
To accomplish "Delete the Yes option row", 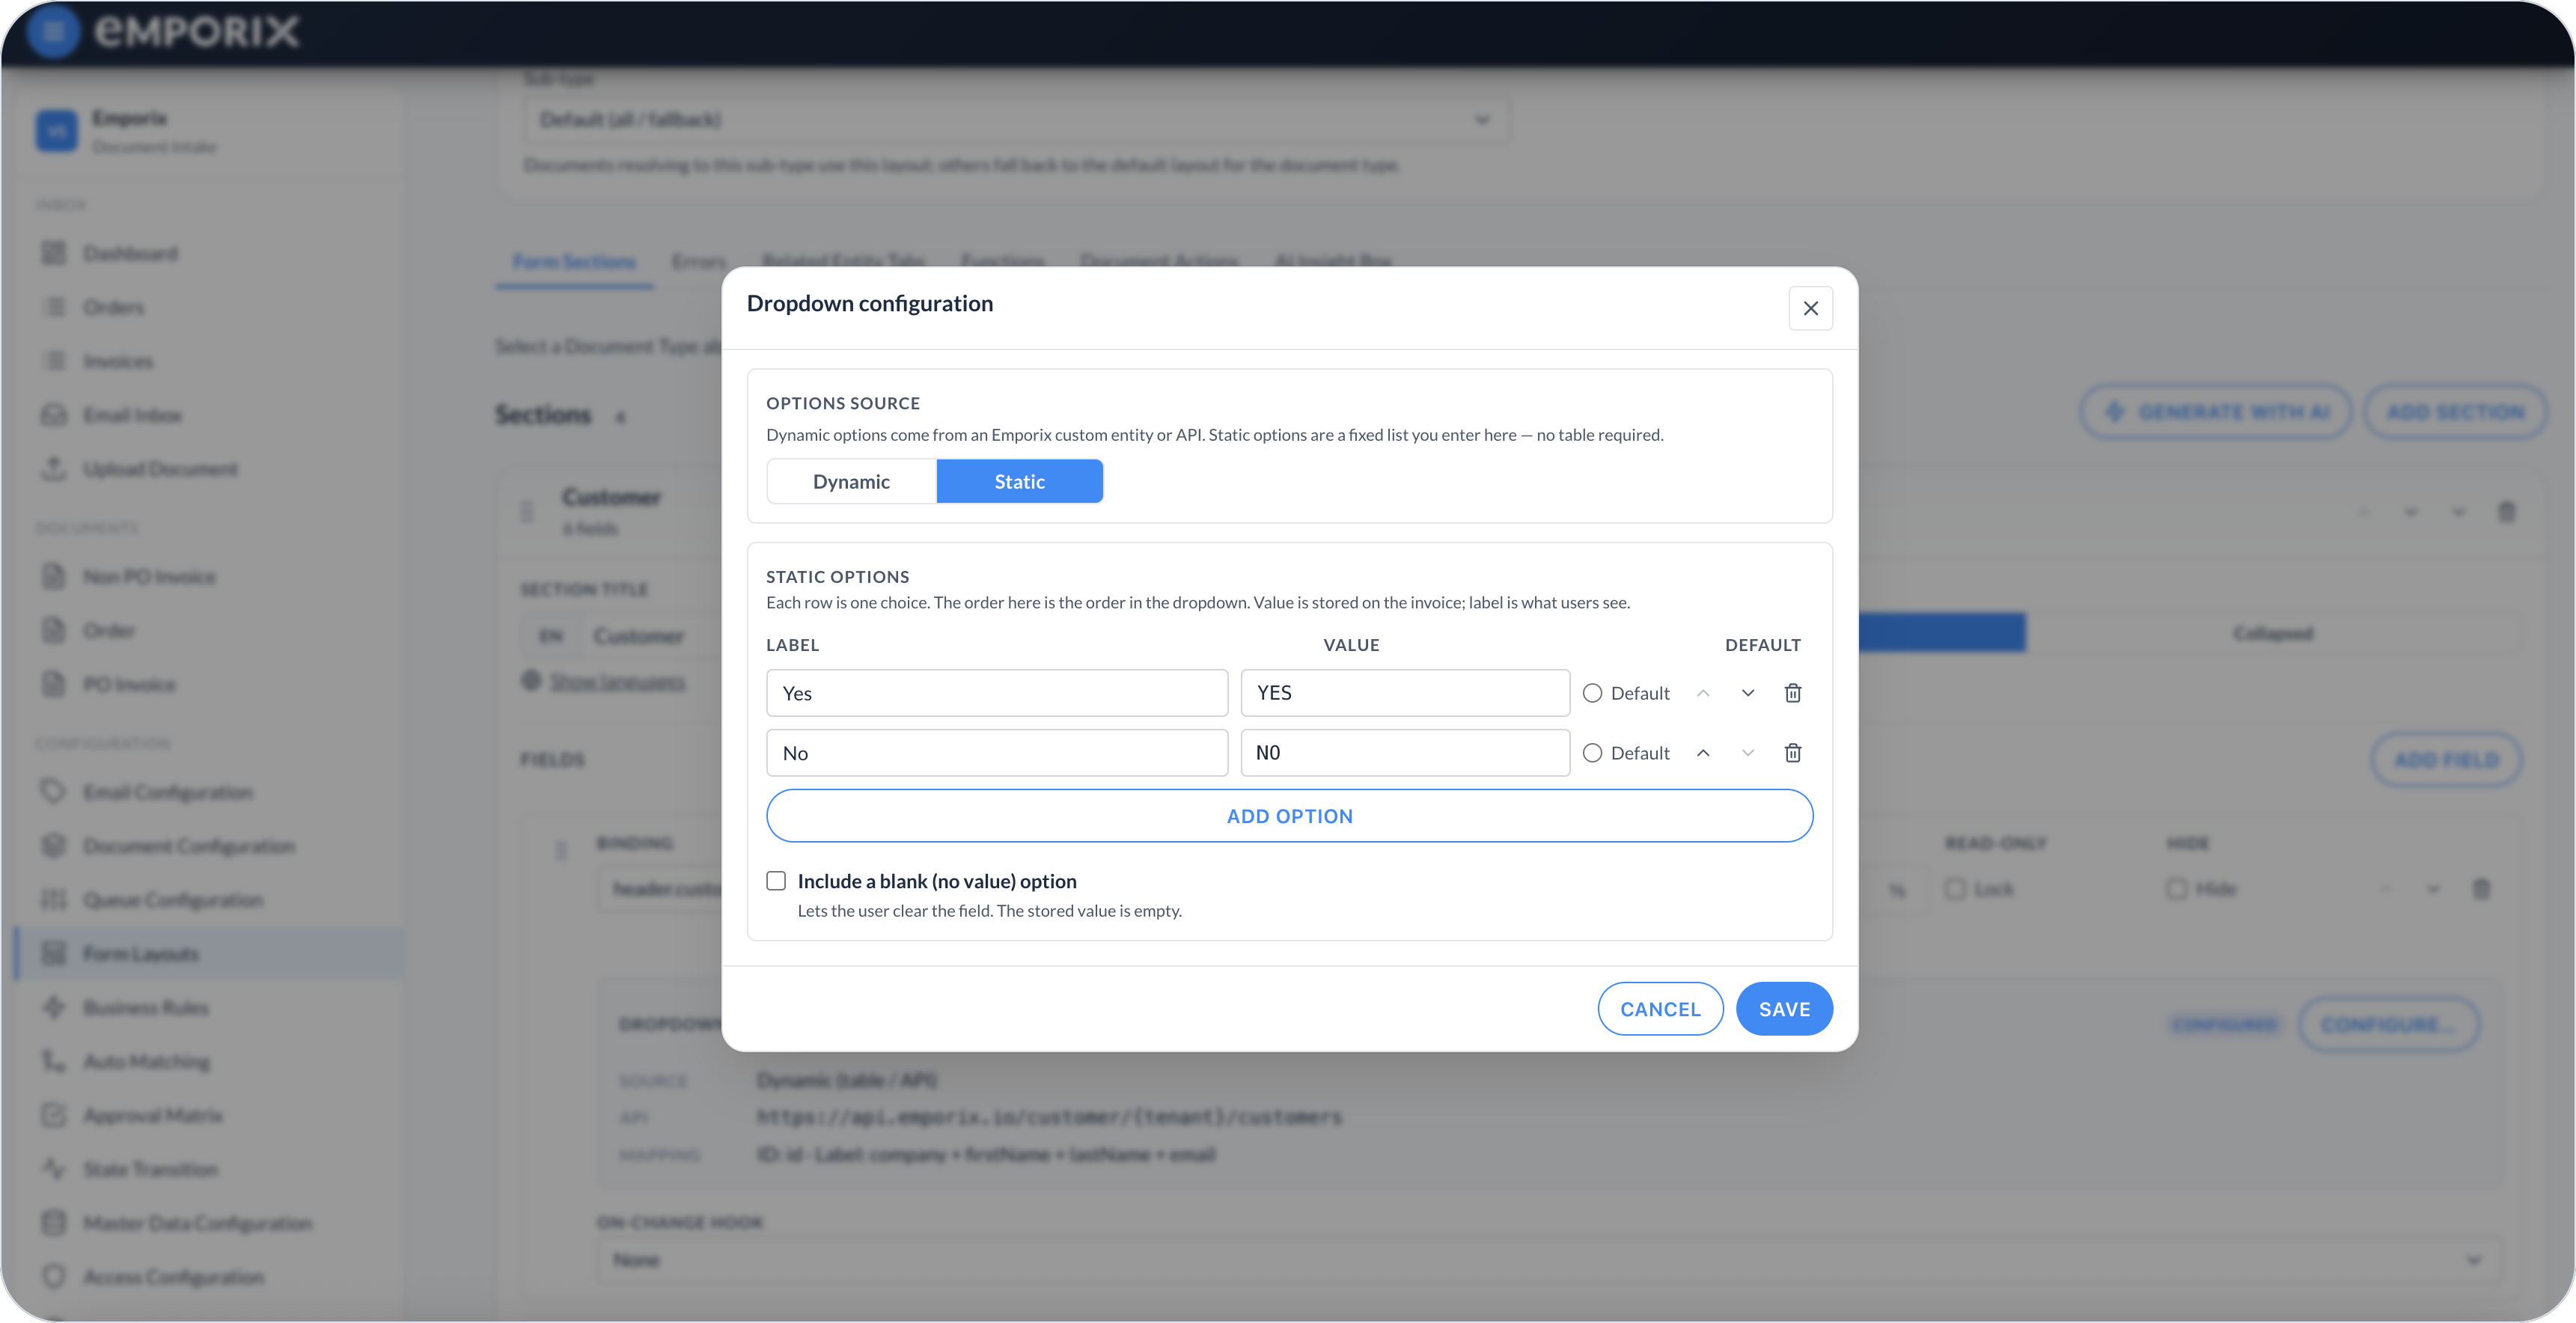I will click(1792, 693).
